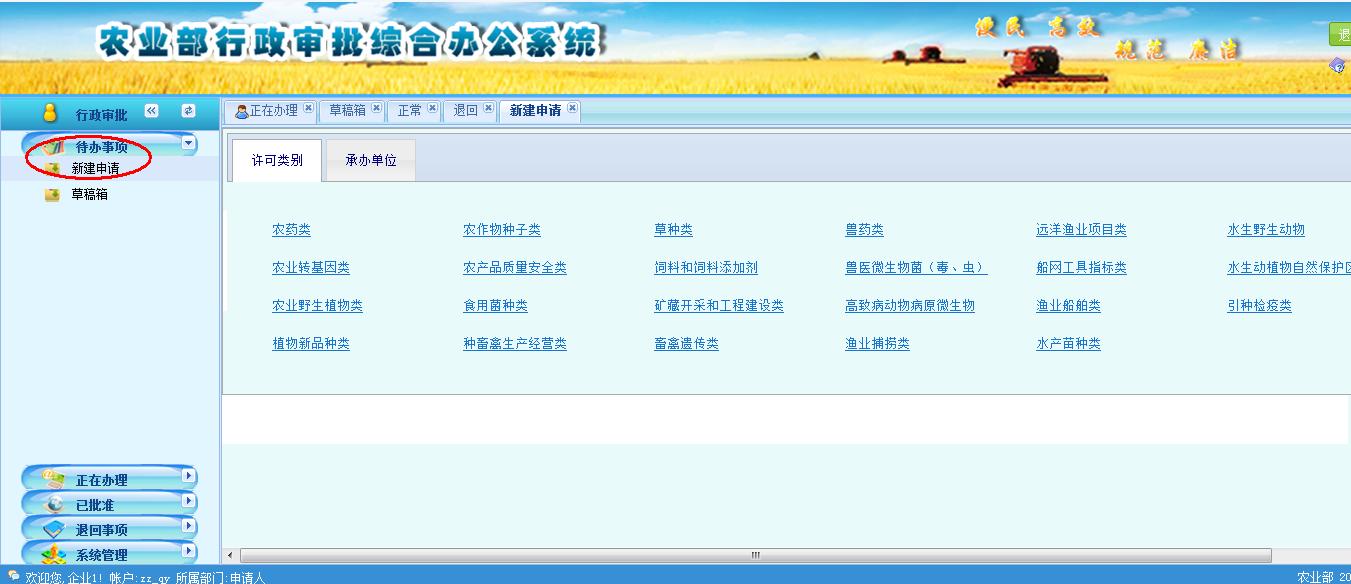Screen dimensions: 1351x584
Task: Switch to the 正常 tab
Action: point(409,111)
